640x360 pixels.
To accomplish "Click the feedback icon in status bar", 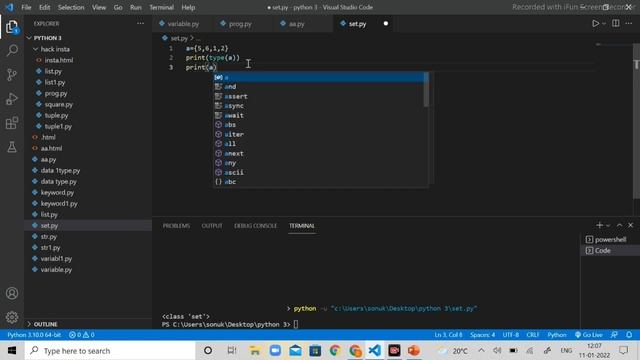I will [614, 335].
